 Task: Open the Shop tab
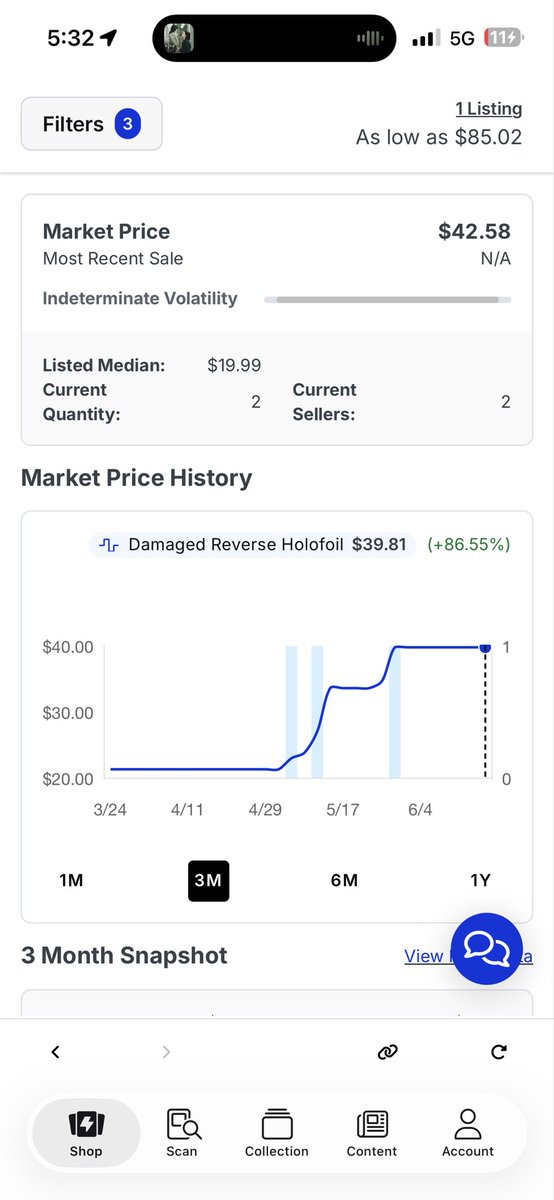click(x=86, y=1134)
